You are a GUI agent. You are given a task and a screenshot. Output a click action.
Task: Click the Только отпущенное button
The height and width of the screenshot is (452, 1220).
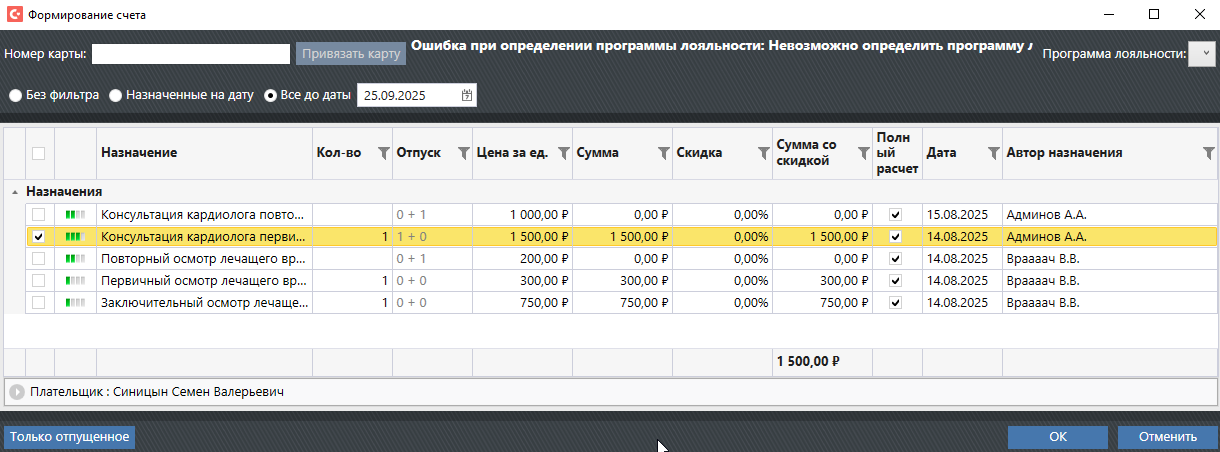click(x=70, y=437)
